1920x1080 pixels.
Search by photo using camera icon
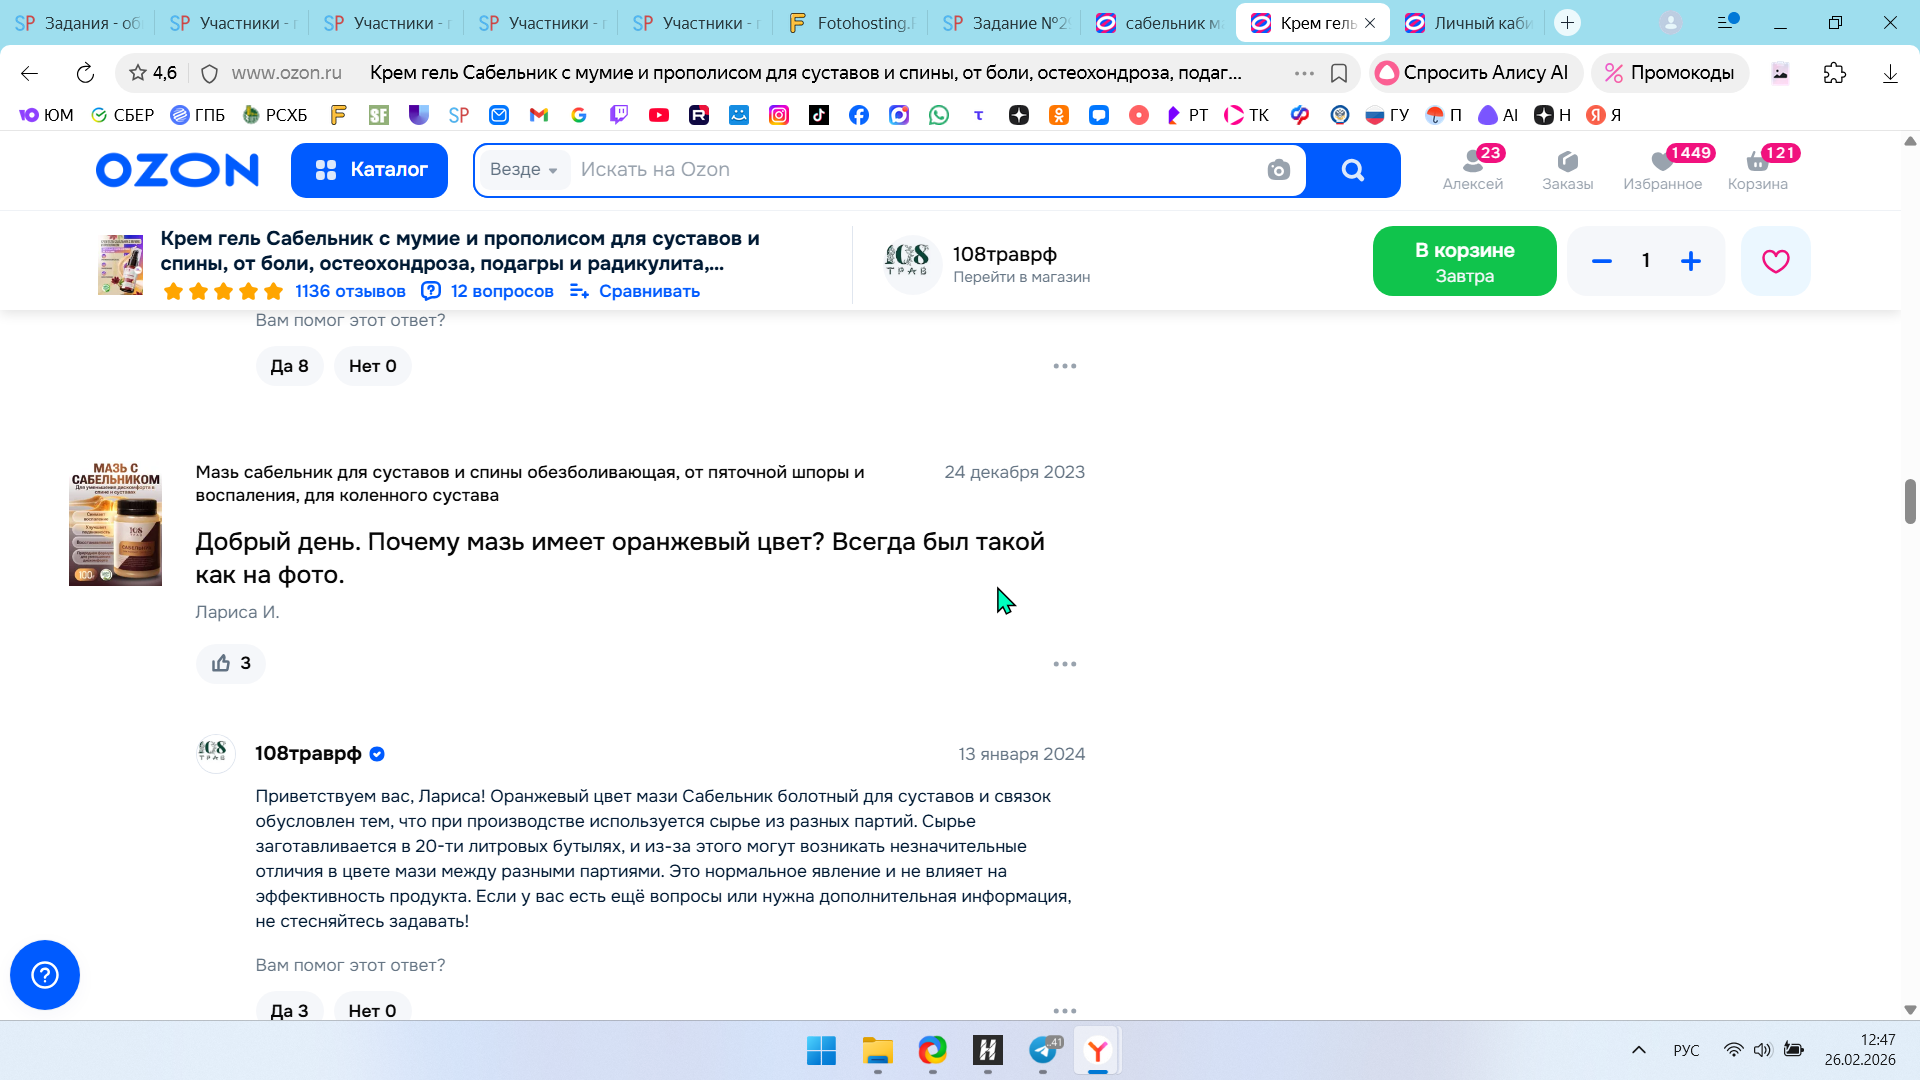(1278, 170)
